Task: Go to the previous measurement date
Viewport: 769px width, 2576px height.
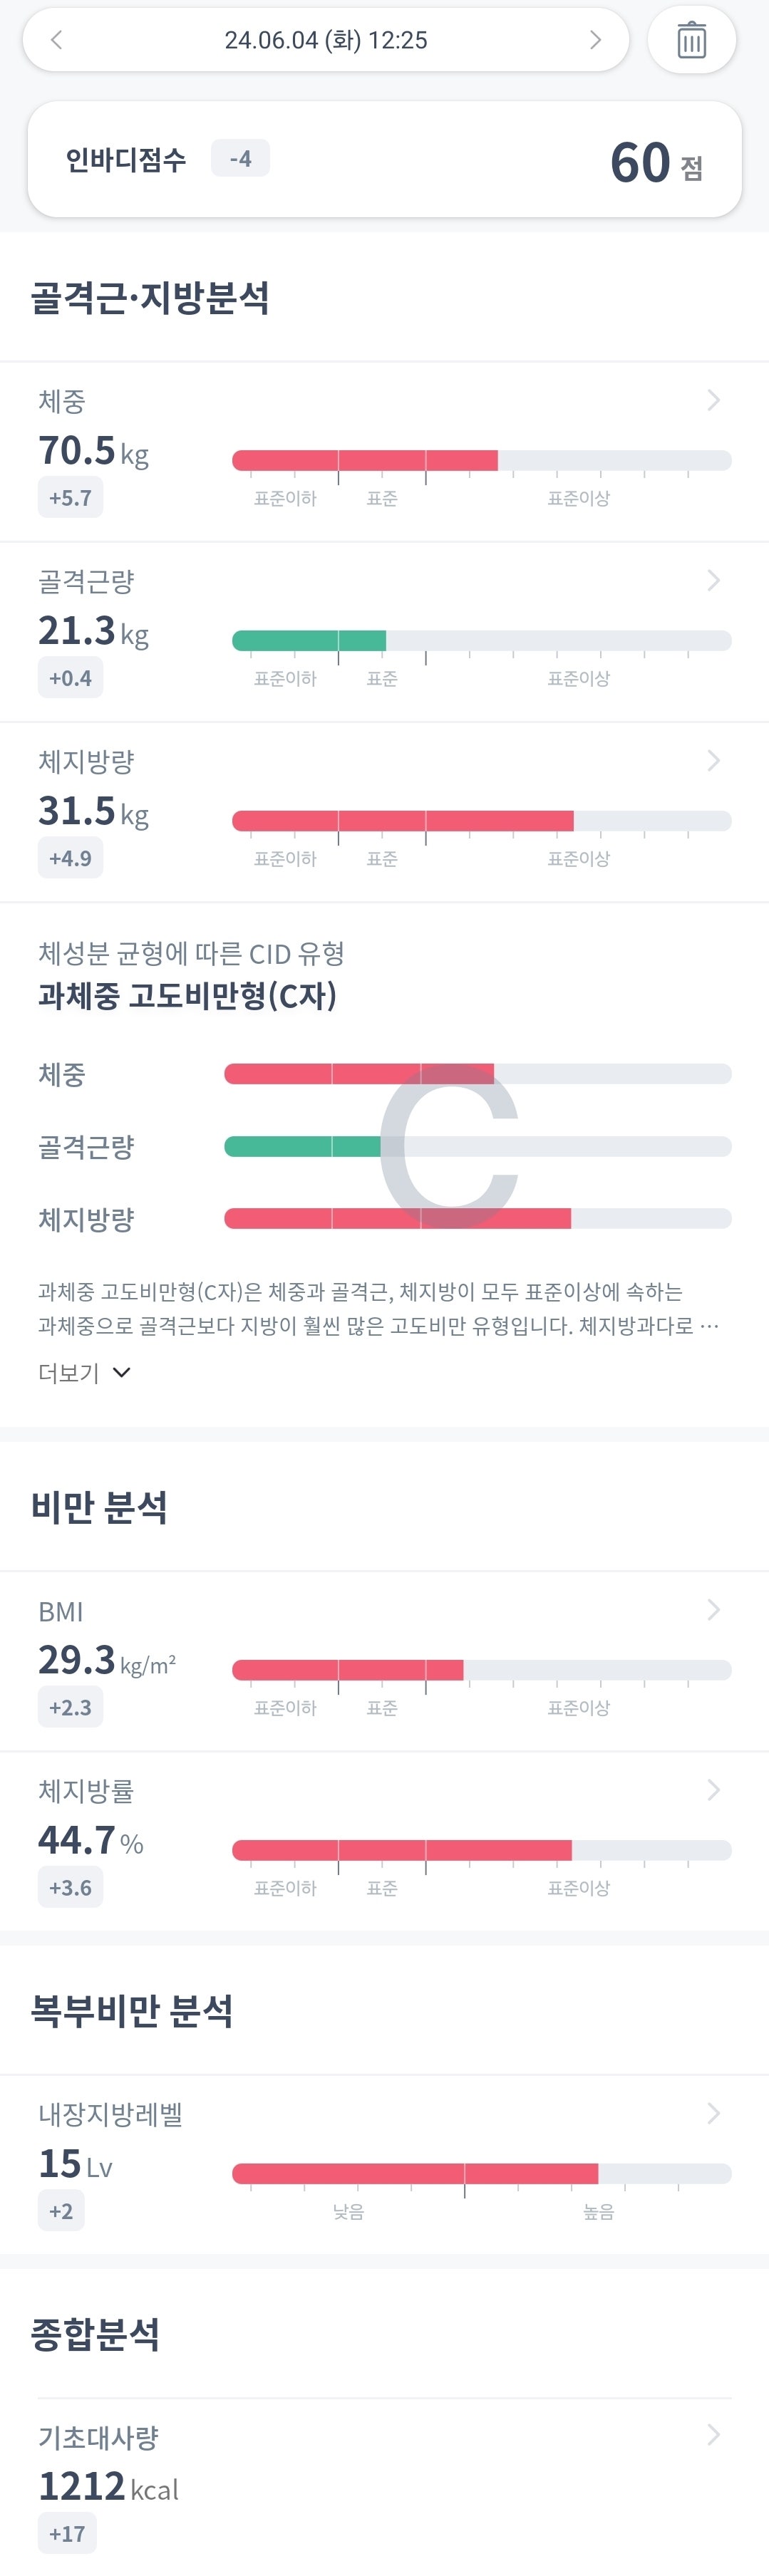Action: (x=57, y=40)
